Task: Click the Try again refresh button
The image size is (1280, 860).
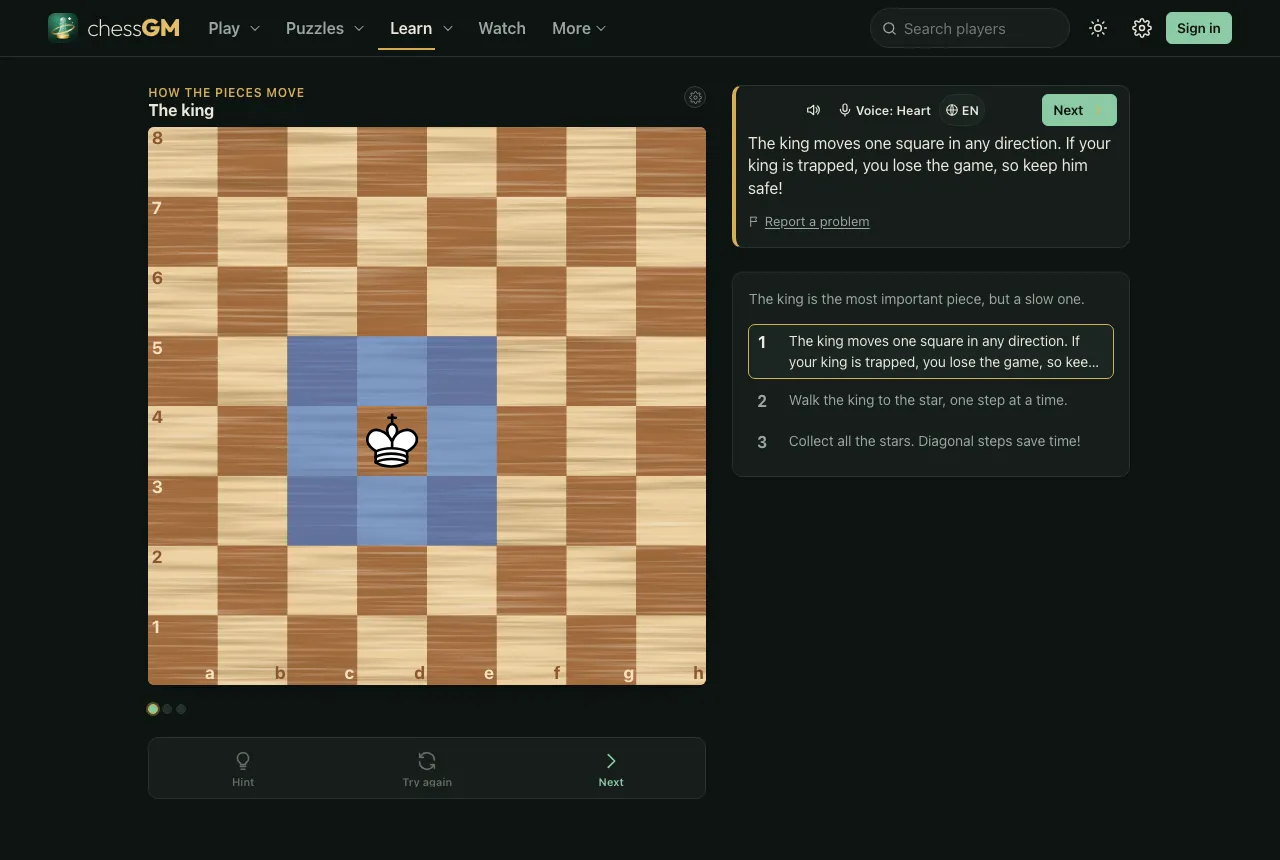Action: click(427, 769)
